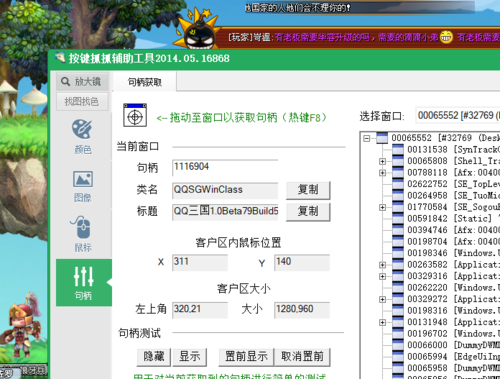Image resolution: width=500 pixels, height=379 pixels.
Task: Copy the class name QQSGWinClass
Action: pos(308,190)
